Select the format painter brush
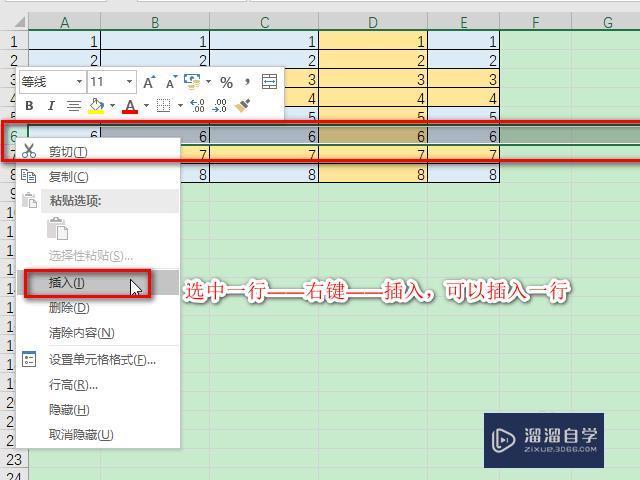640x480 pixels. coord(242,105)
